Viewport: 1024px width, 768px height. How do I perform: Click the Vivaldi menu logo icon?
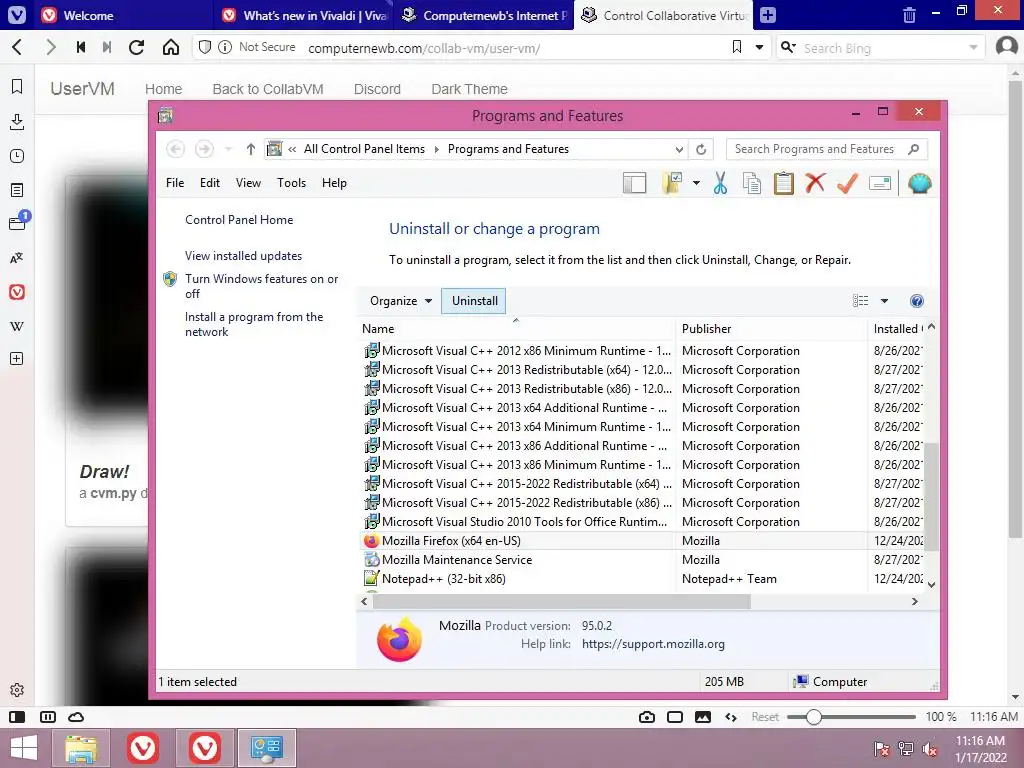pos(17,14)
